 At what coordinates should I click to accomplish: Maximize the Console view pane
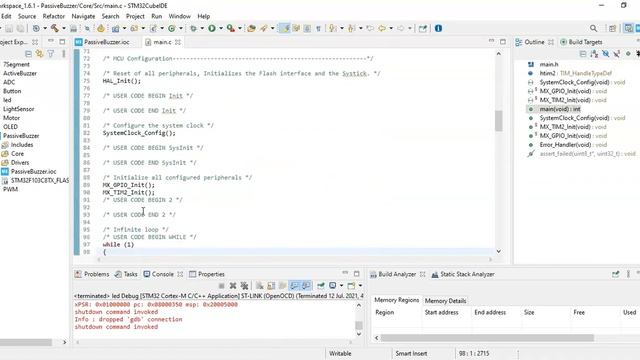[356, 273]
